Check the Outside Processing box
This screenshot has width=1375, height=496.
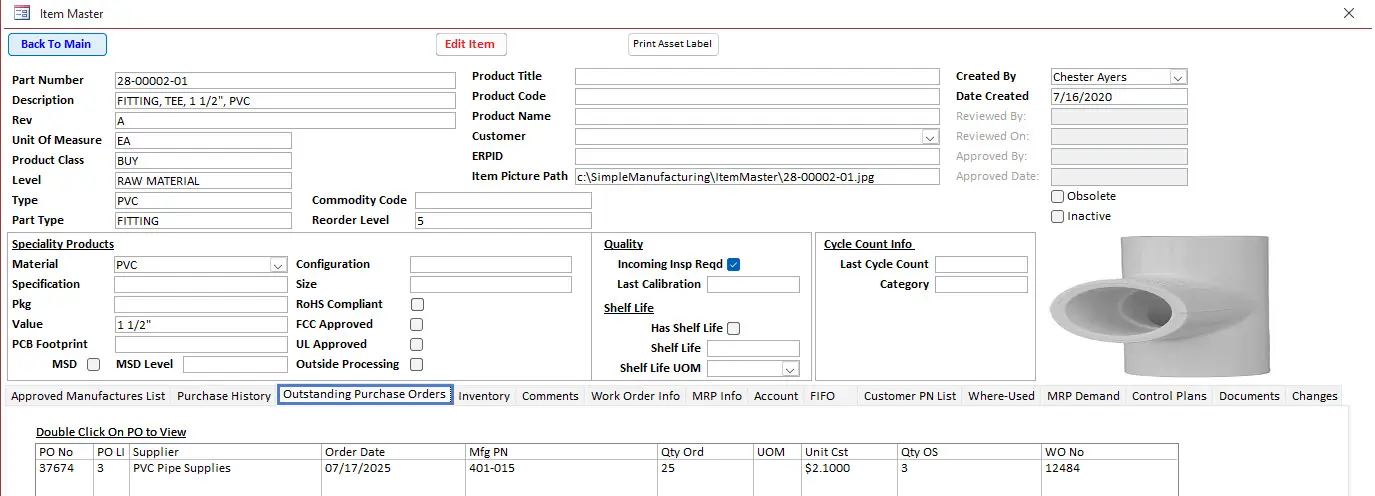coord(417,365)
